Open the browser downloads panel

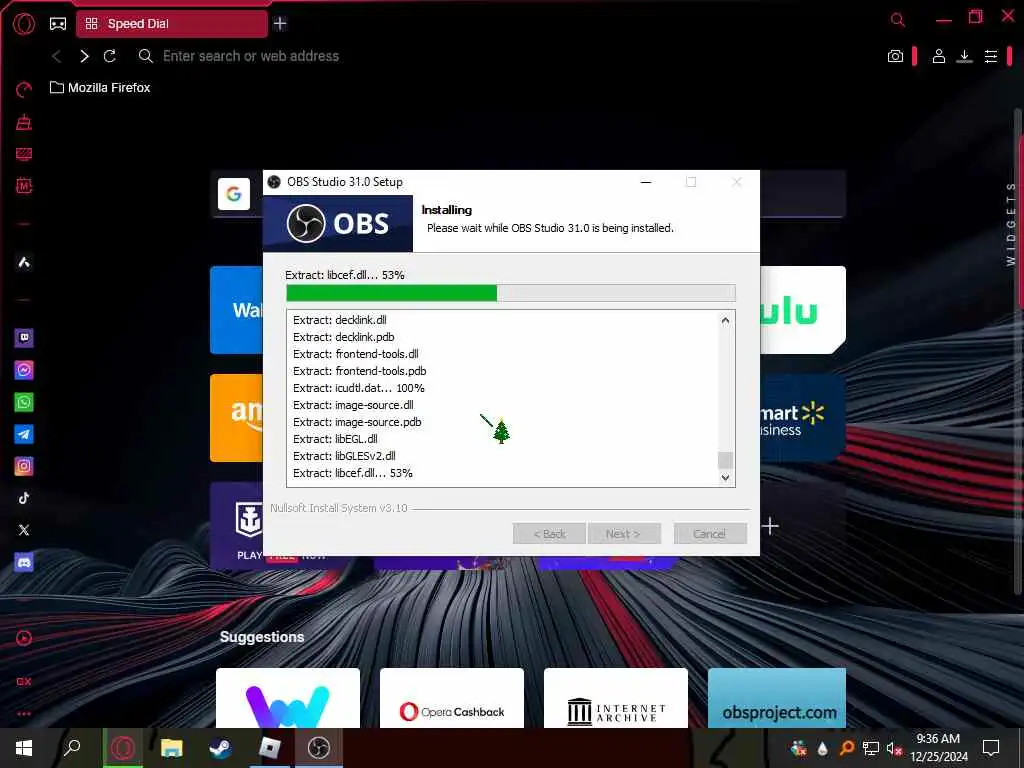(x=964, y=56)
